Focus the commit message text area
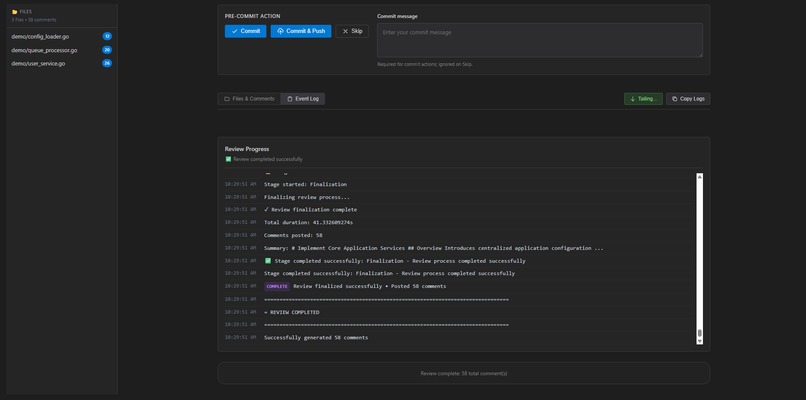Screen dimensions: 806x400 pos(540,40)
